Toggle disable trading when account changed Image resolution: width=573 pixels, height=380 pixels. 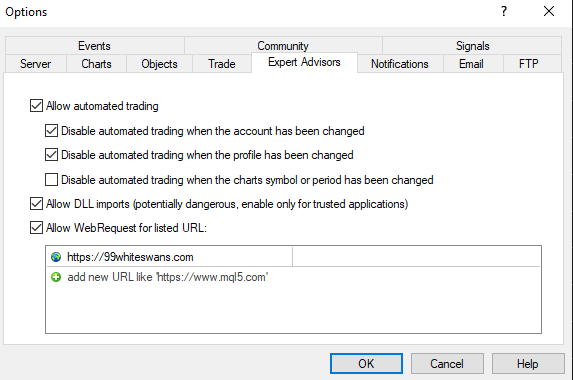click(x=51, y=131)
